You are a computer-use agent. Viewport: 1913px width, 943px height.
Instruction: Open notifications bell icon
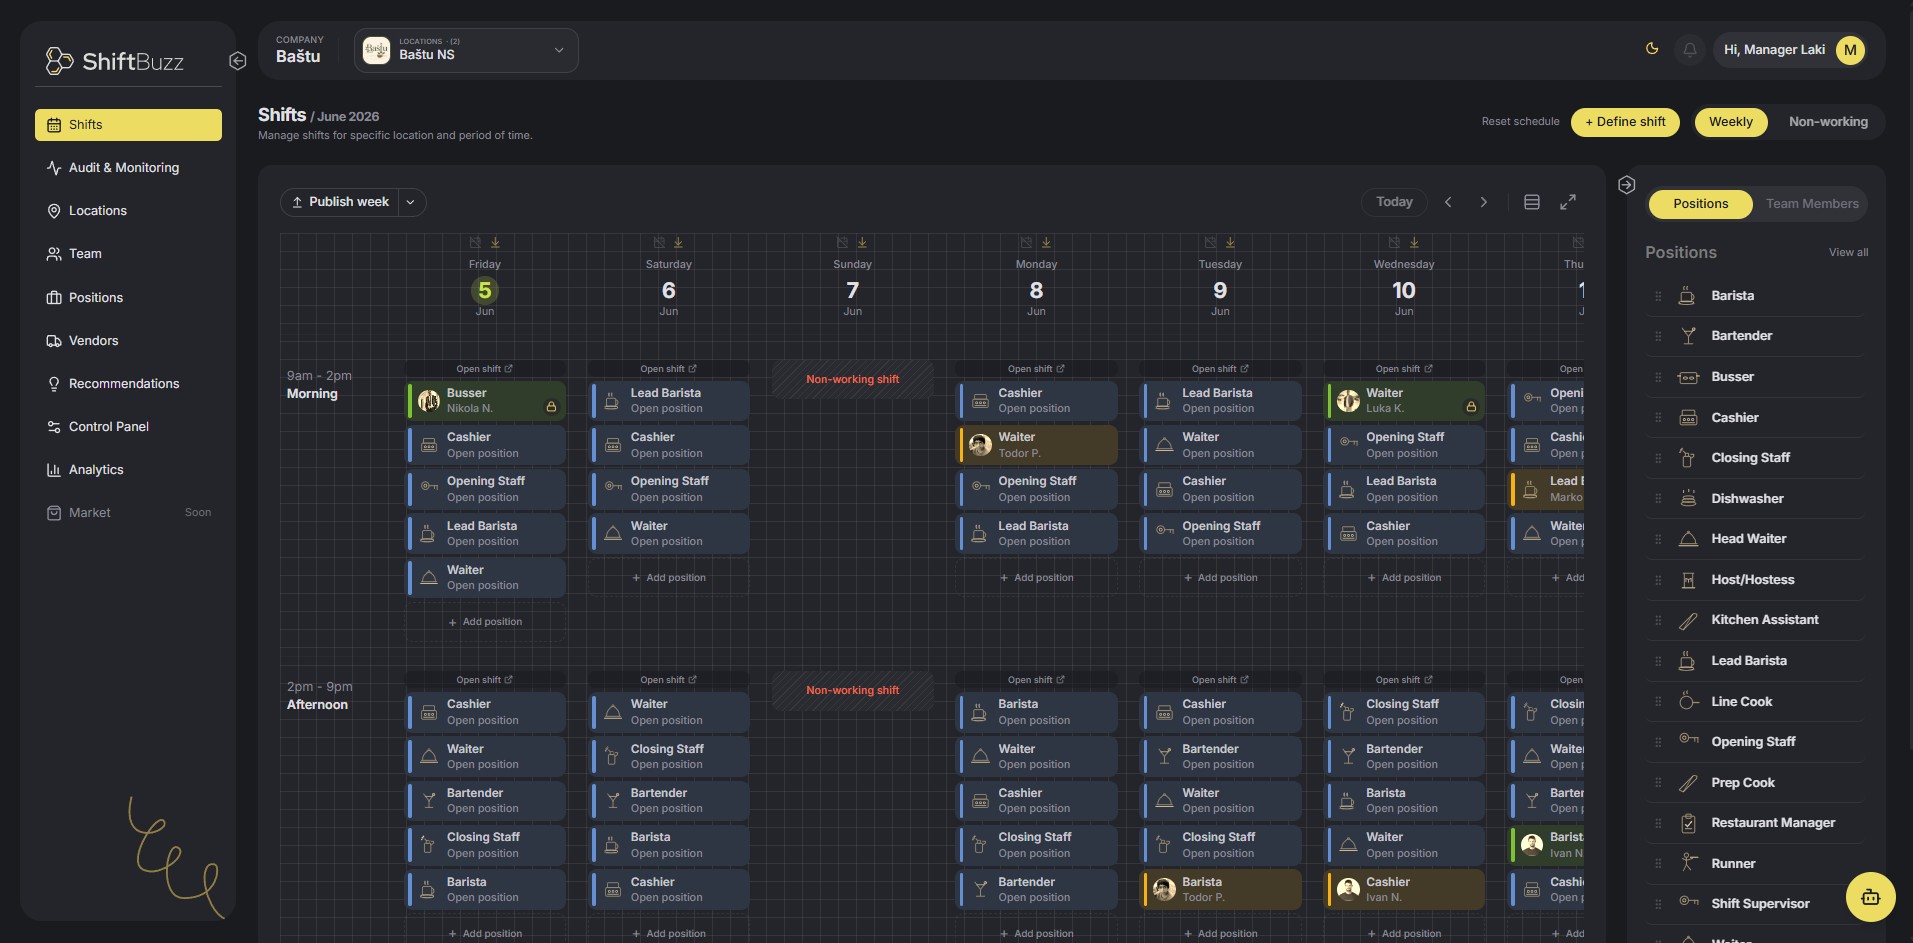(1689, 50)
